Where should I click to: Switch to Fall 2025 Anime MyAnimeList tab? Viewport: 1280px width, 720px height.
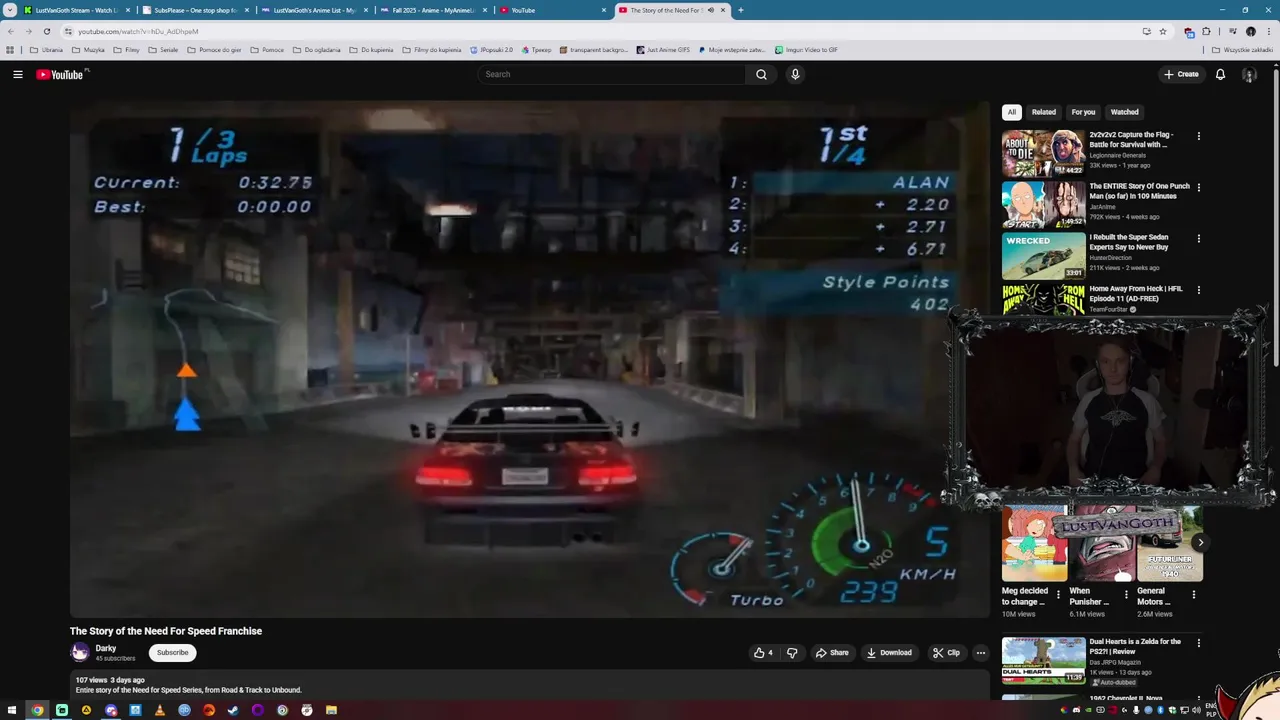(x=433, y=10)
